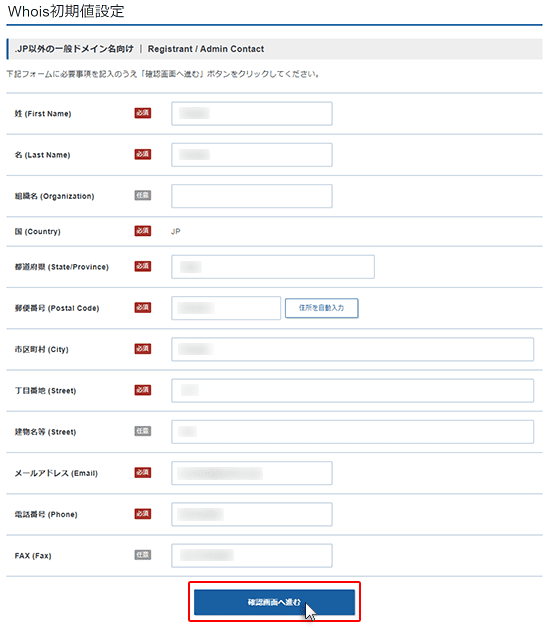Click the optional badge beside Organization

143,195
